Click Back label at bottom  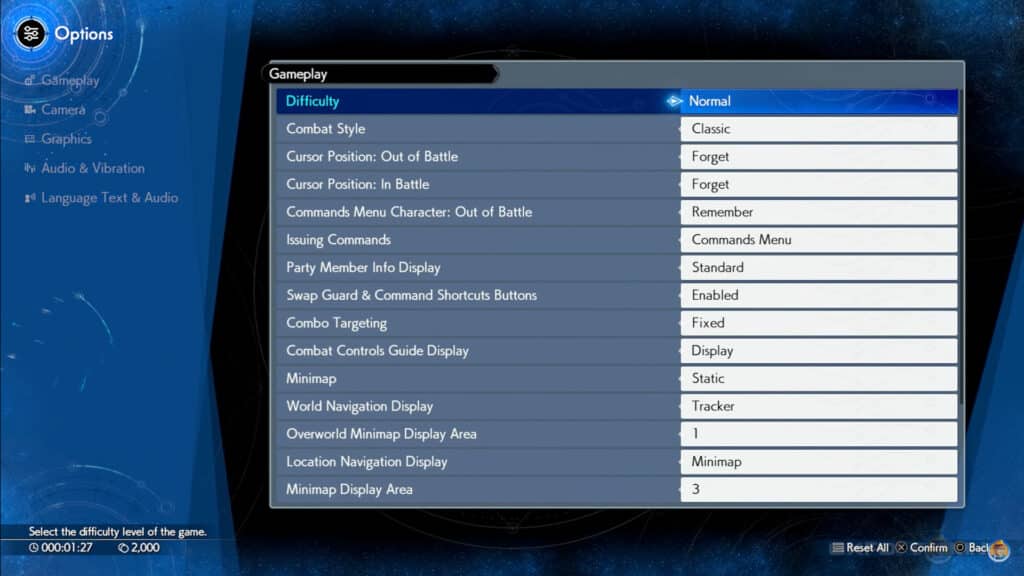coord(978,547)
